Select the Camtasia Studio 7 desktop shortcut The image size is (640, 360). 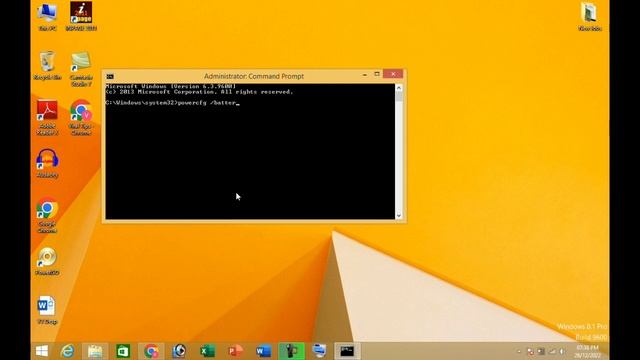[81, 69]
